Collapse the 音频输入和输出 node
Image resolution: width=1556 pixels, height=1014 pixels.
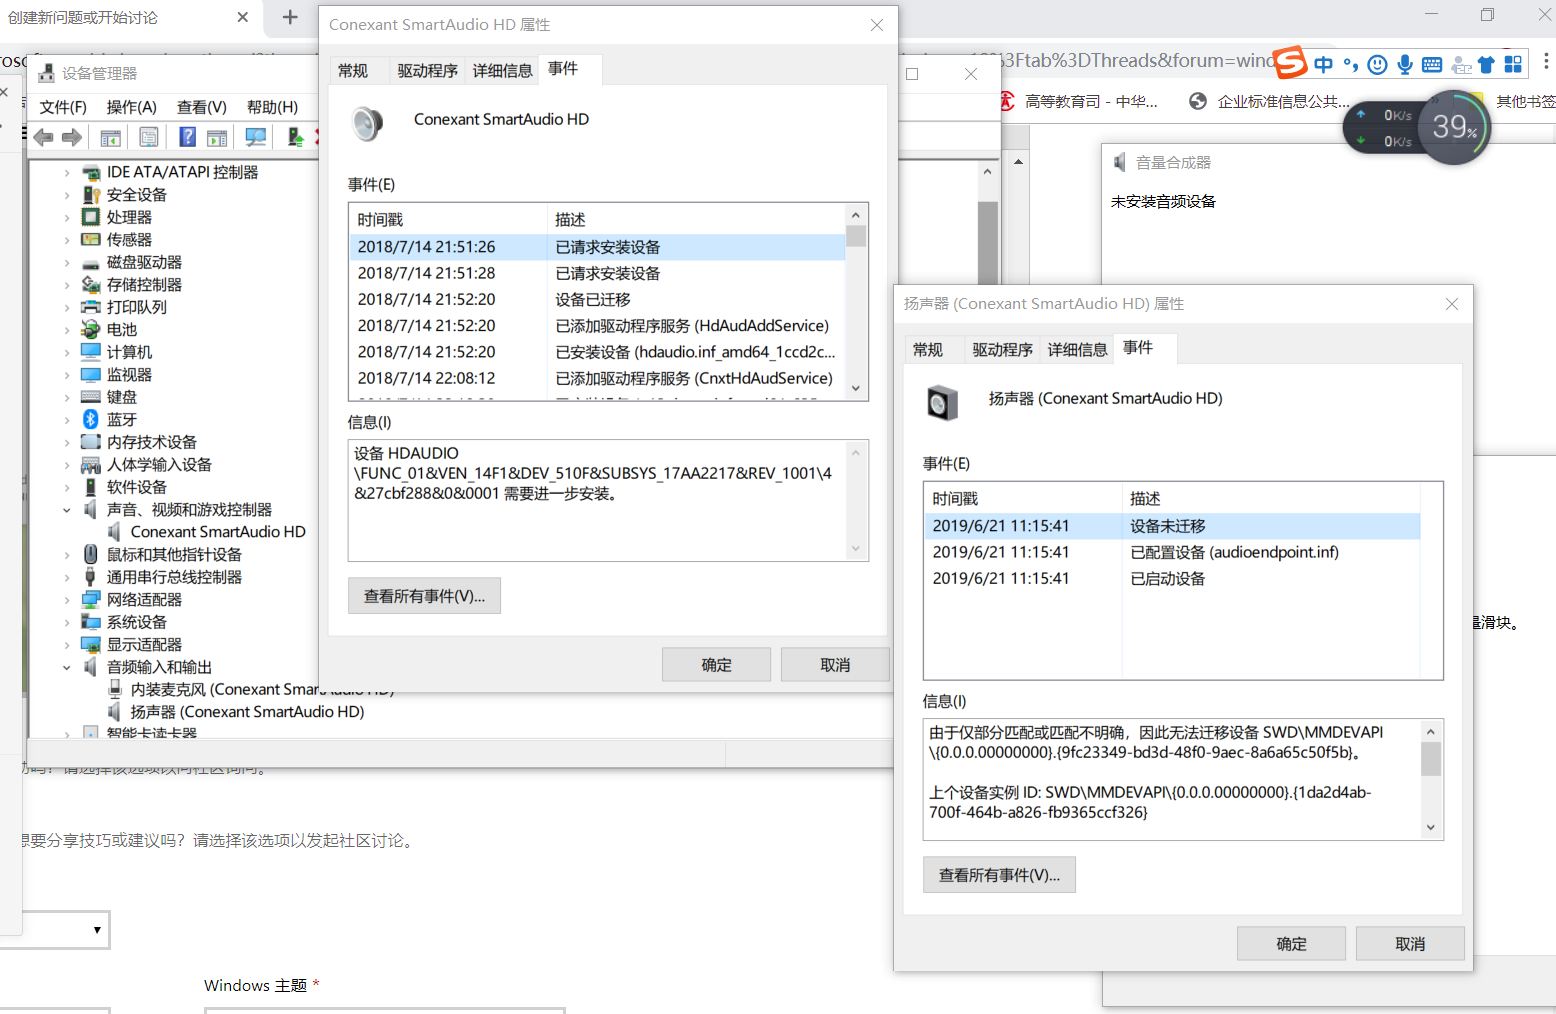tap(67, 667)
